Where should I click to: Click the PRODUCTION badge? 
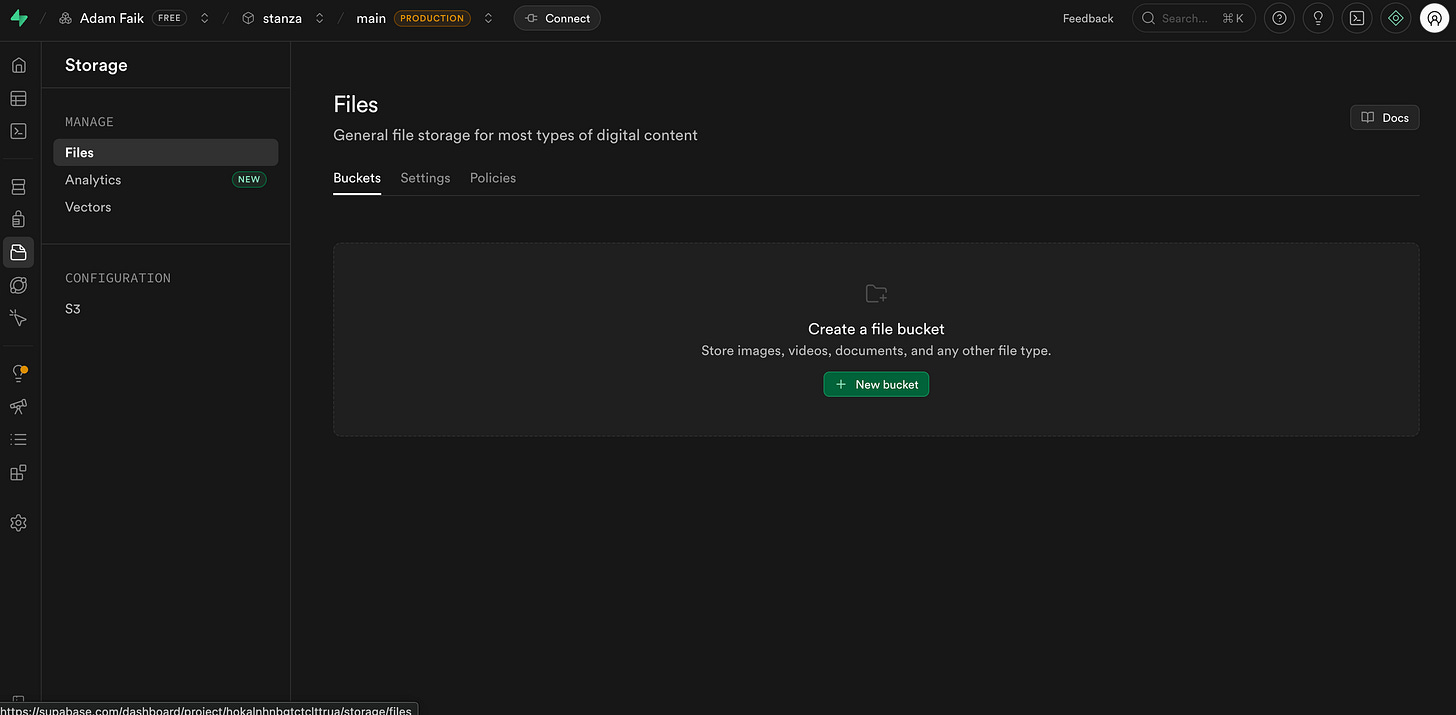432,18
